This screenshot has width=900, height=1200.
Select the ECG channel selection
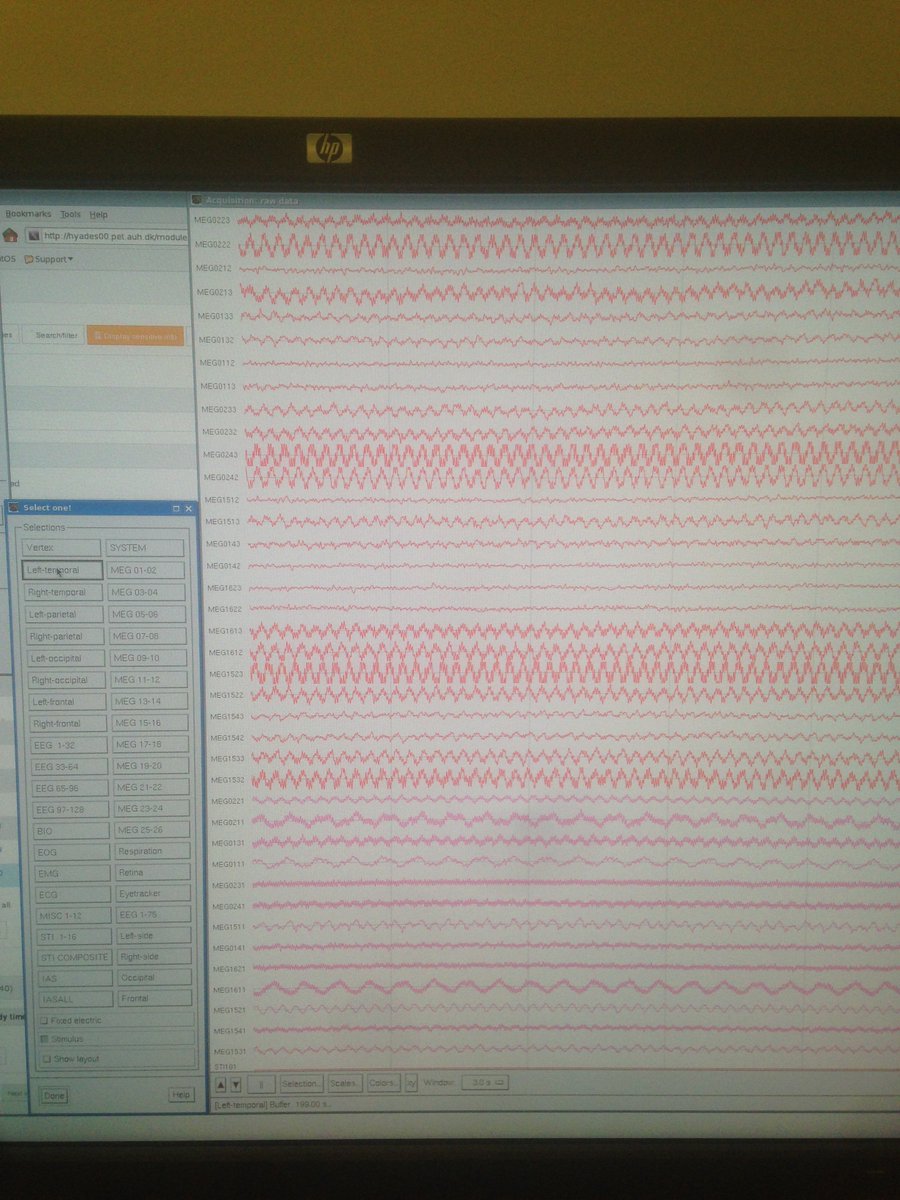[x=73, y=894]
